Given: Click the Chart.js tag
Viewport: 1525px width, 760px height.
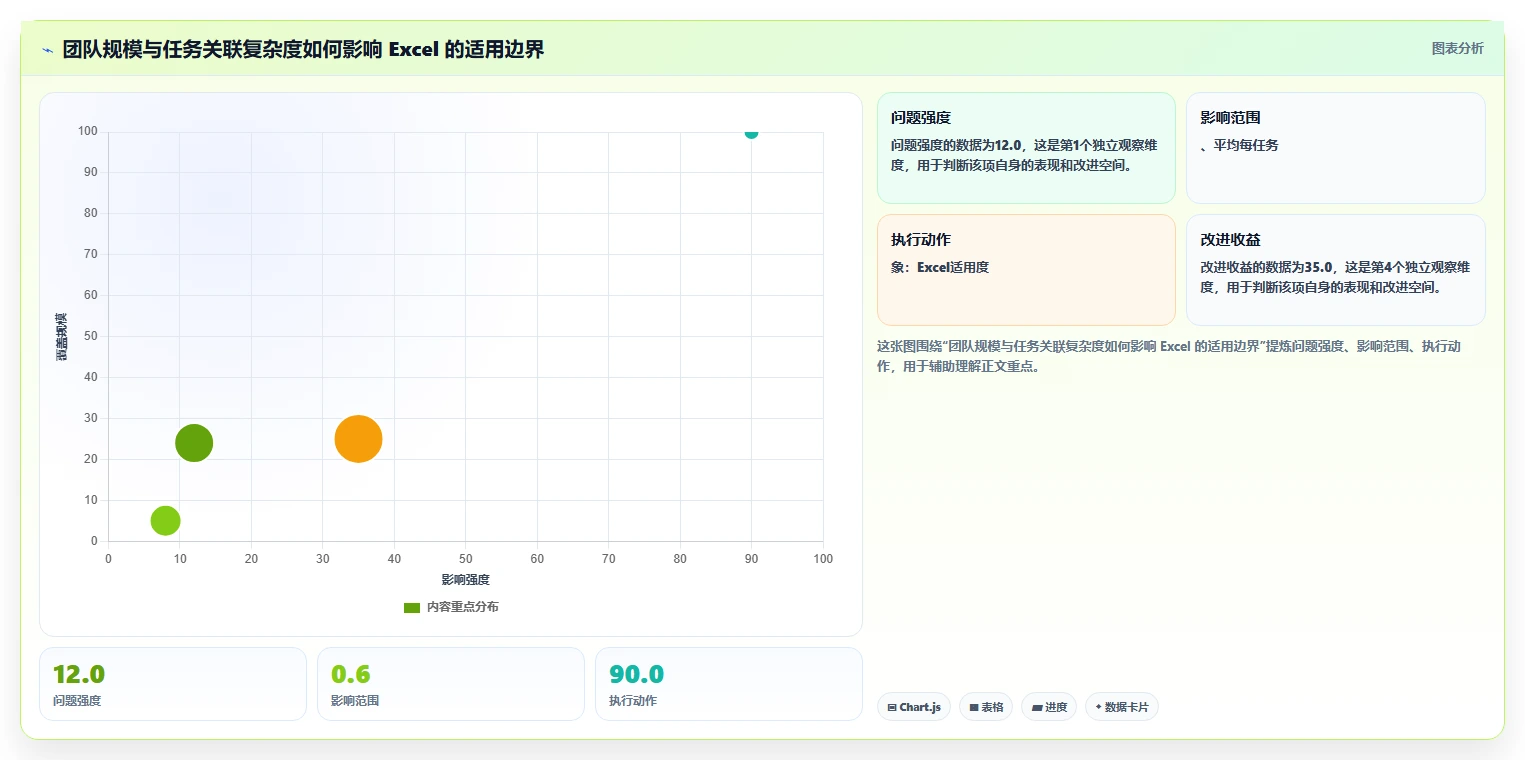Looking at the screenshot, I should (914, 707).
